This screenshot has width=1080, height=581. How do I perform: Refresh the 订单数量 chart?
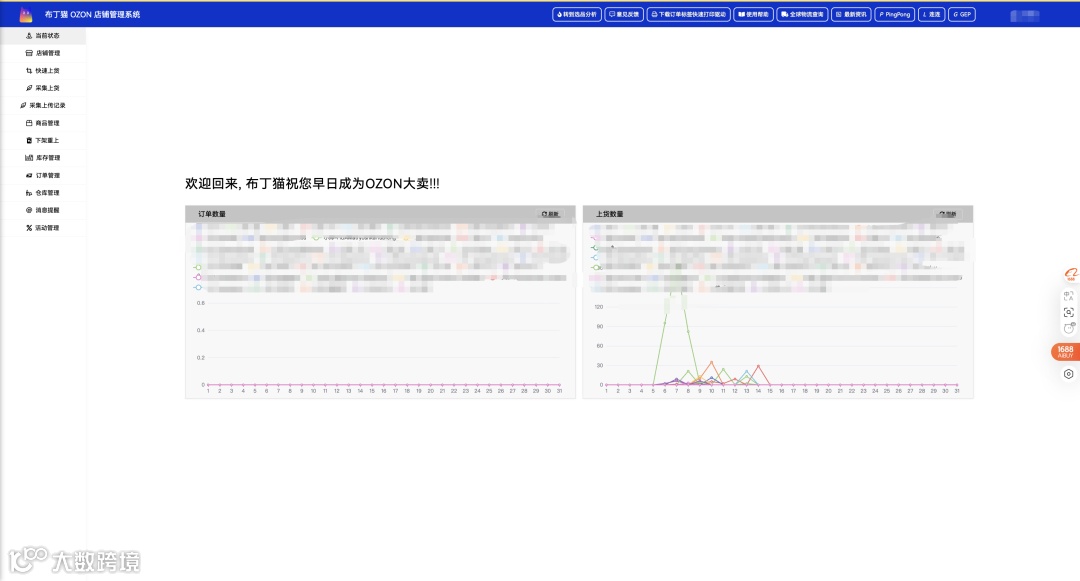[550, 214]
